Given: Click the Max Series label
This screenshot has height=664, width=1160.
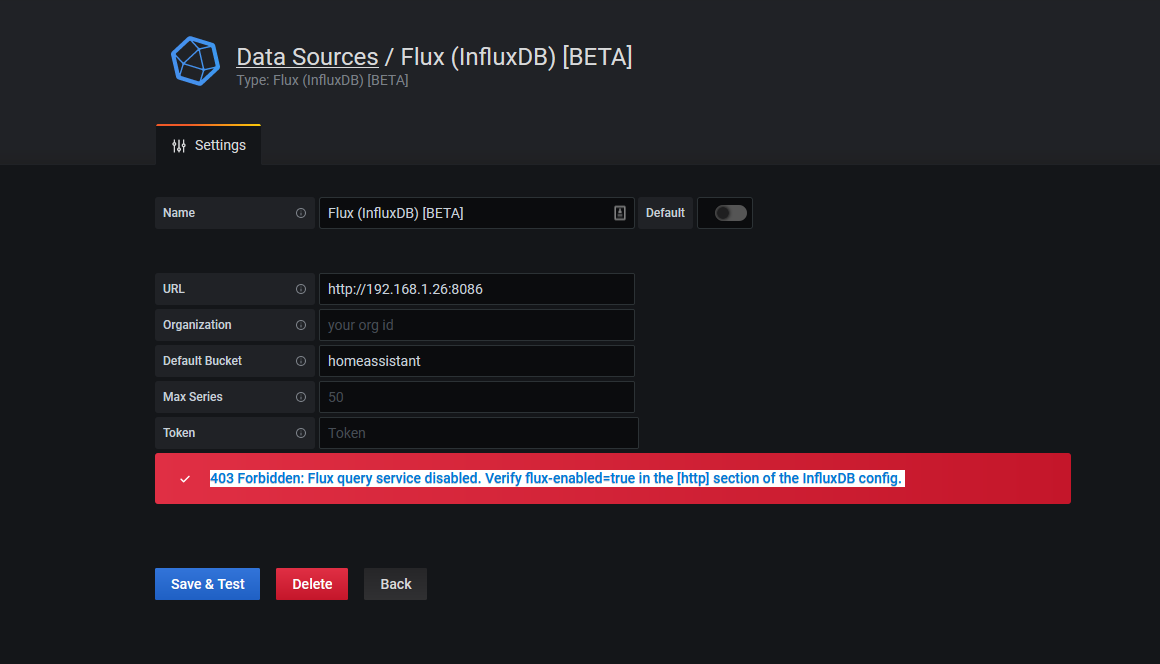Looking at the screenshot, I should (192, 397).
